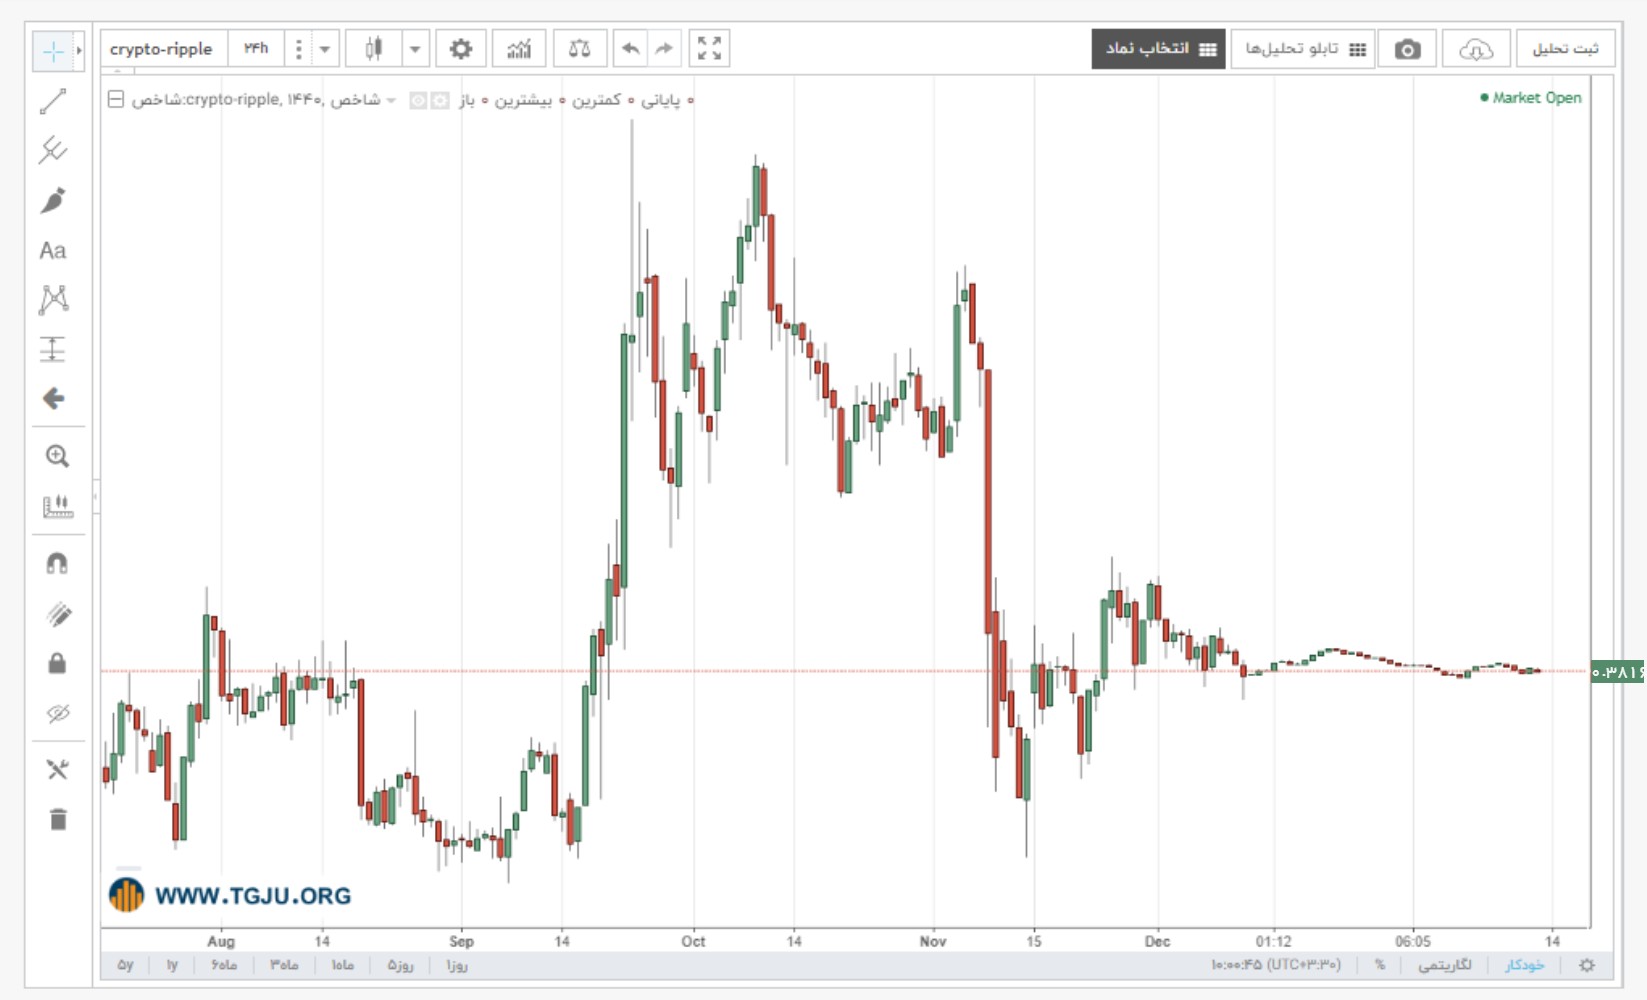Click the انتخاب نماد button
Screen dimensions: 1647x1000
[x=1158, y=49]
